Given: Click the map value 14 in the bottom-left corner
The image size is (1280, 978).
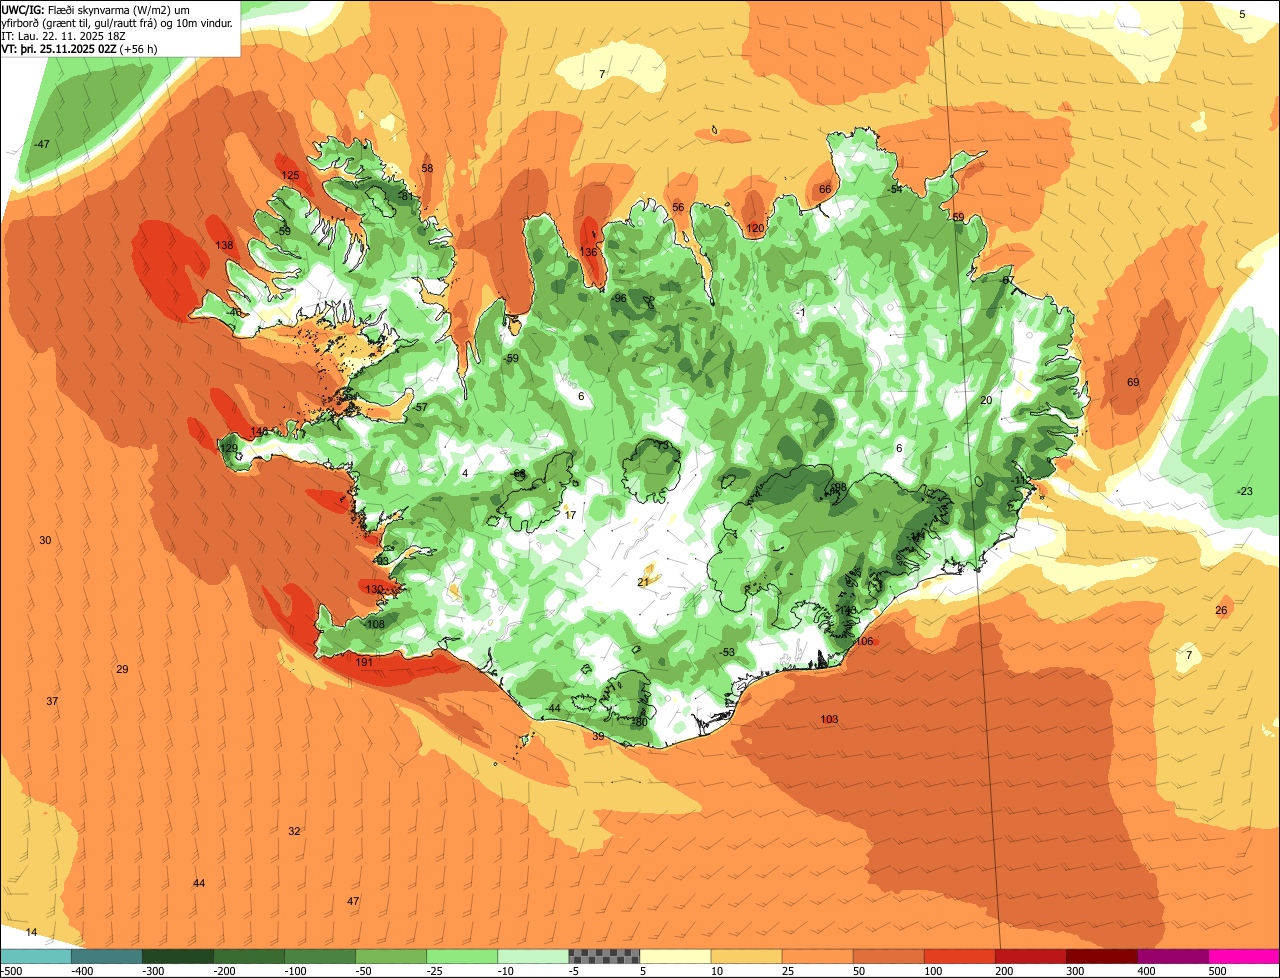Looking at the screenshot, I should pyautogui.click(x=31, y=933).
